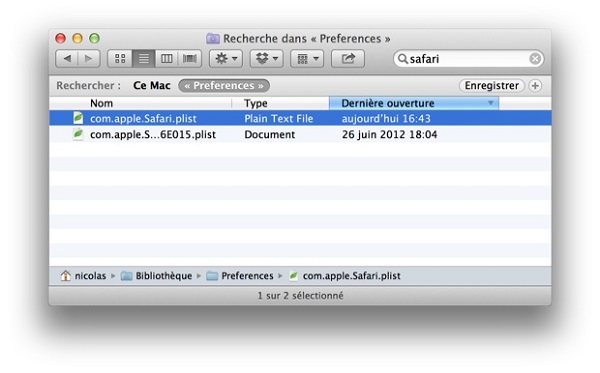Click nicolas in the path bar
The width and height of the screenshot is (600, 373).
(90, 276)
